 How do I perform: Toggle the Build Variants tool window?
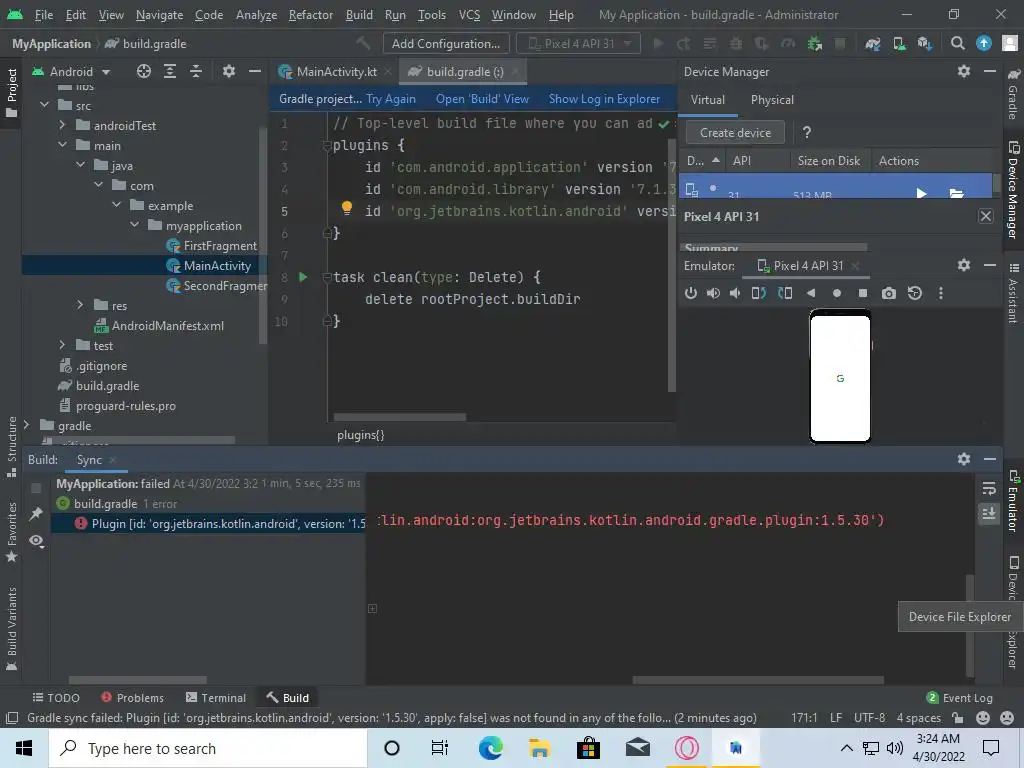pyautogui.click(x=11, y=629)
